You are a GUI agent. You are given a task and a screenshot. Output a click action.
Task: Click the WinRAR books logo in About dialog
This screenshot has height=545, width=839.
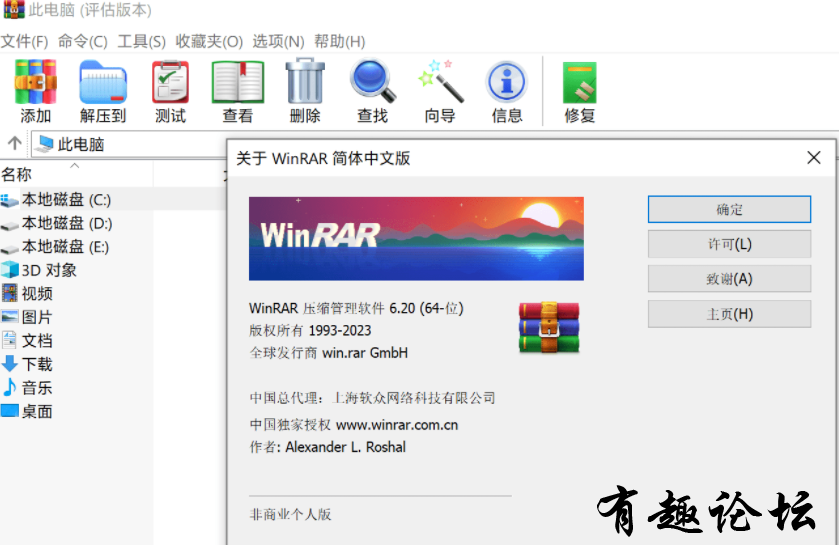click(x=549, y=327)
